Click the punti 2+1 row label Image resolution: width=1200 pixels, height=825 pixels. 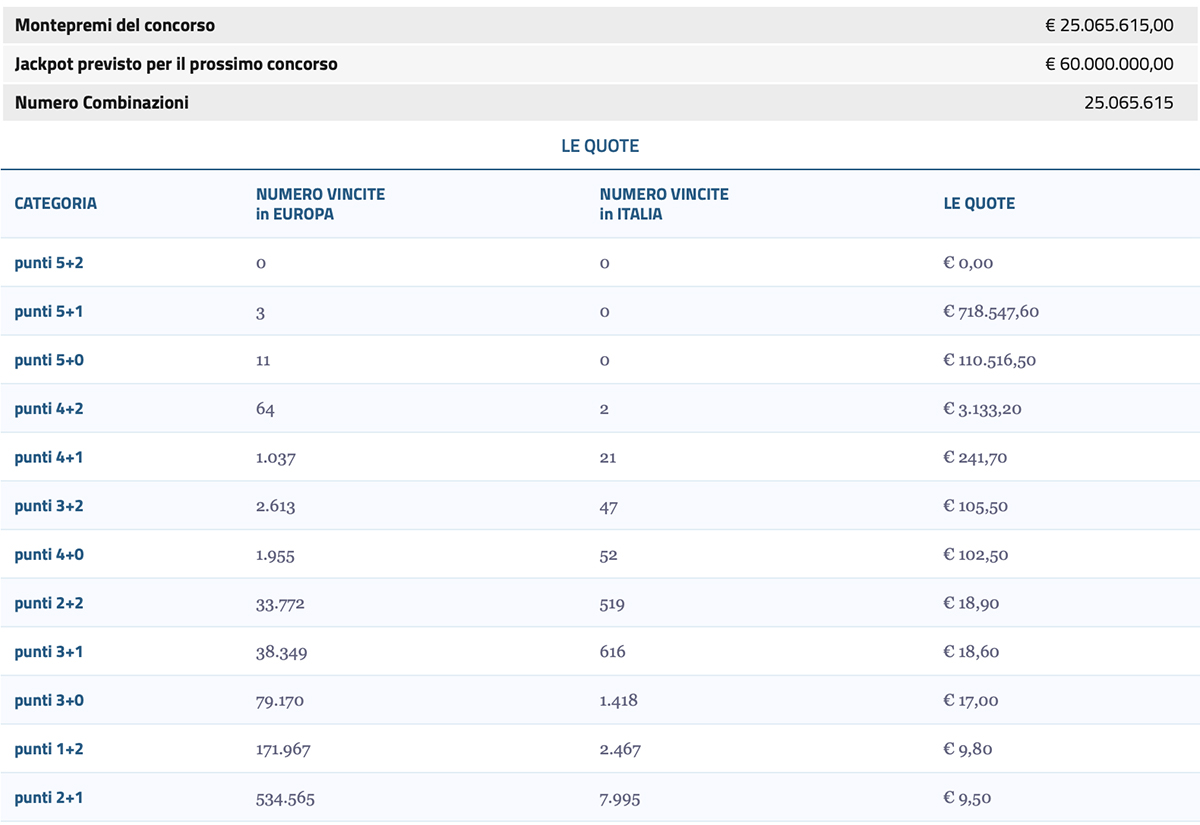tap(49, 798)
